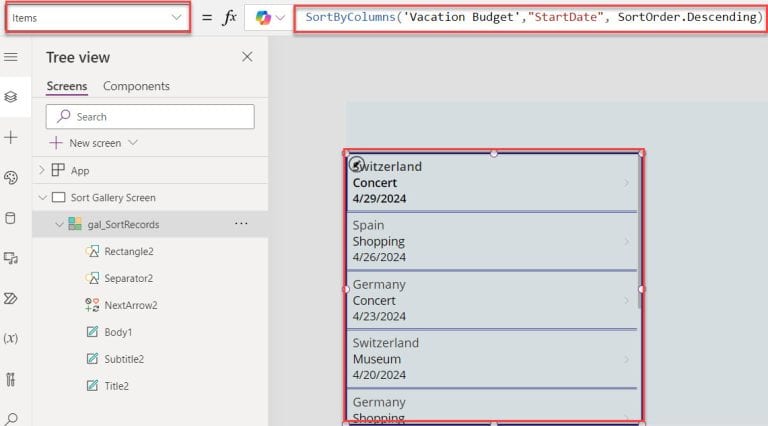Switch to the Components tab
768x426 pixels.
tap(136, 86)
